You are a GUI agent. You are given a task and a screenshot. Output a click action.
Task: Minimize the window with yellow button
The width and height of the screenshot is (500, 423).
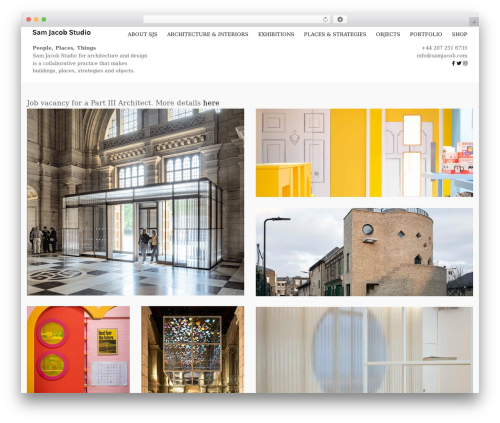click(x=36, y=20)
